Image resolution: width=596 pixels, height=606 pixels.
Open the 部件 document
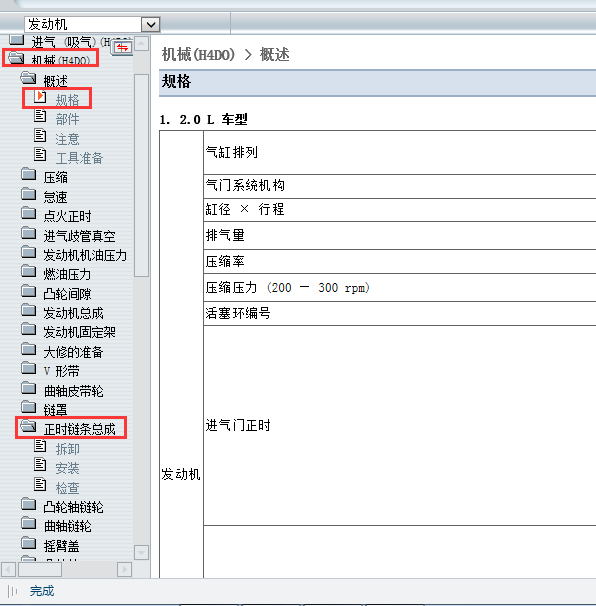(67, 119)
